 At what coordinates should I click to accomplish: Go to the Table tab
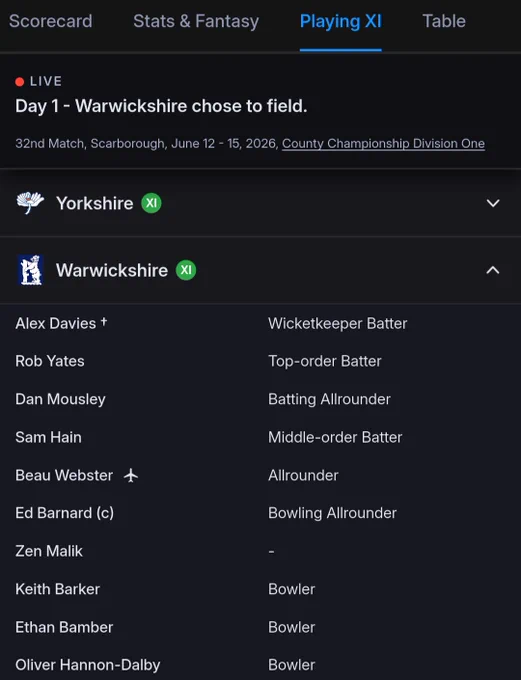click(444, 21)
